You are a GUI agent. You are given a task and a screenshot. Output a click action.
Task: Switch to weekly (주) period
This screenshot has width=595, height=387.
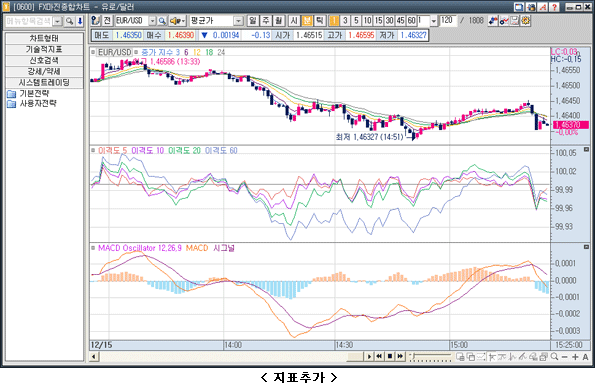tap(266, 20)
